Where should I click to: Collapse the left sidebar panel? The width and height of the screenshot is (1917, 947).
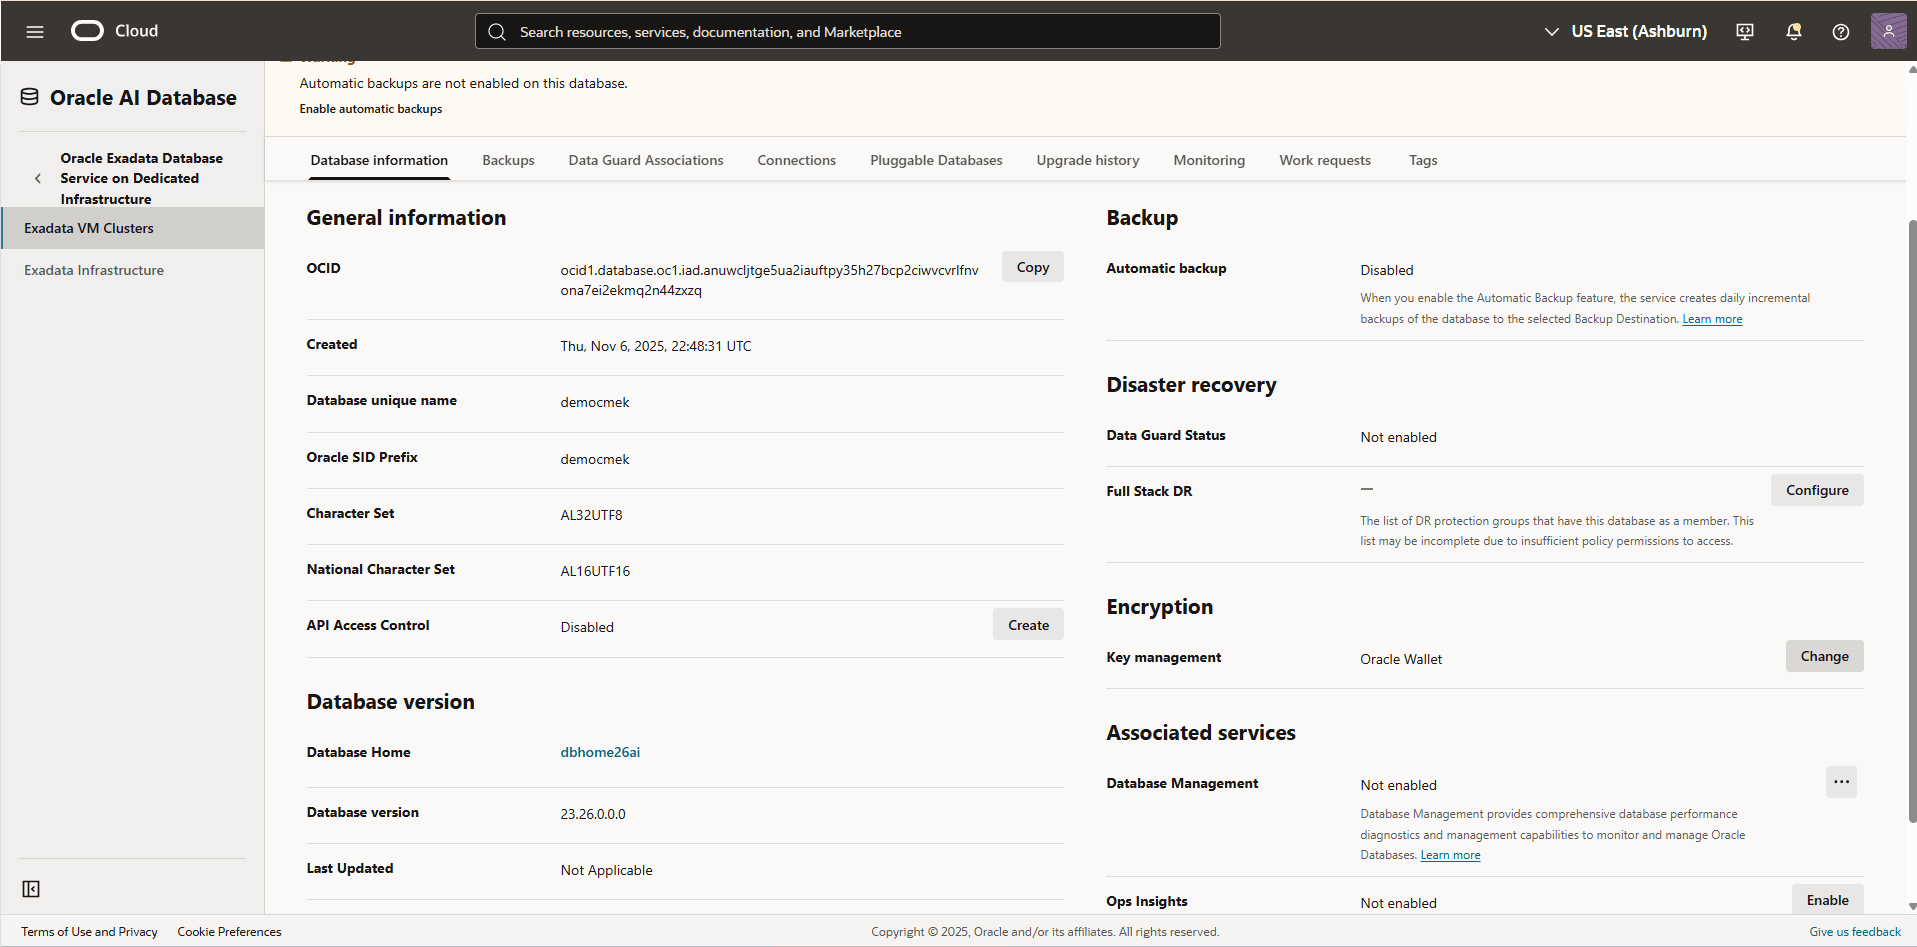[31, 888]
